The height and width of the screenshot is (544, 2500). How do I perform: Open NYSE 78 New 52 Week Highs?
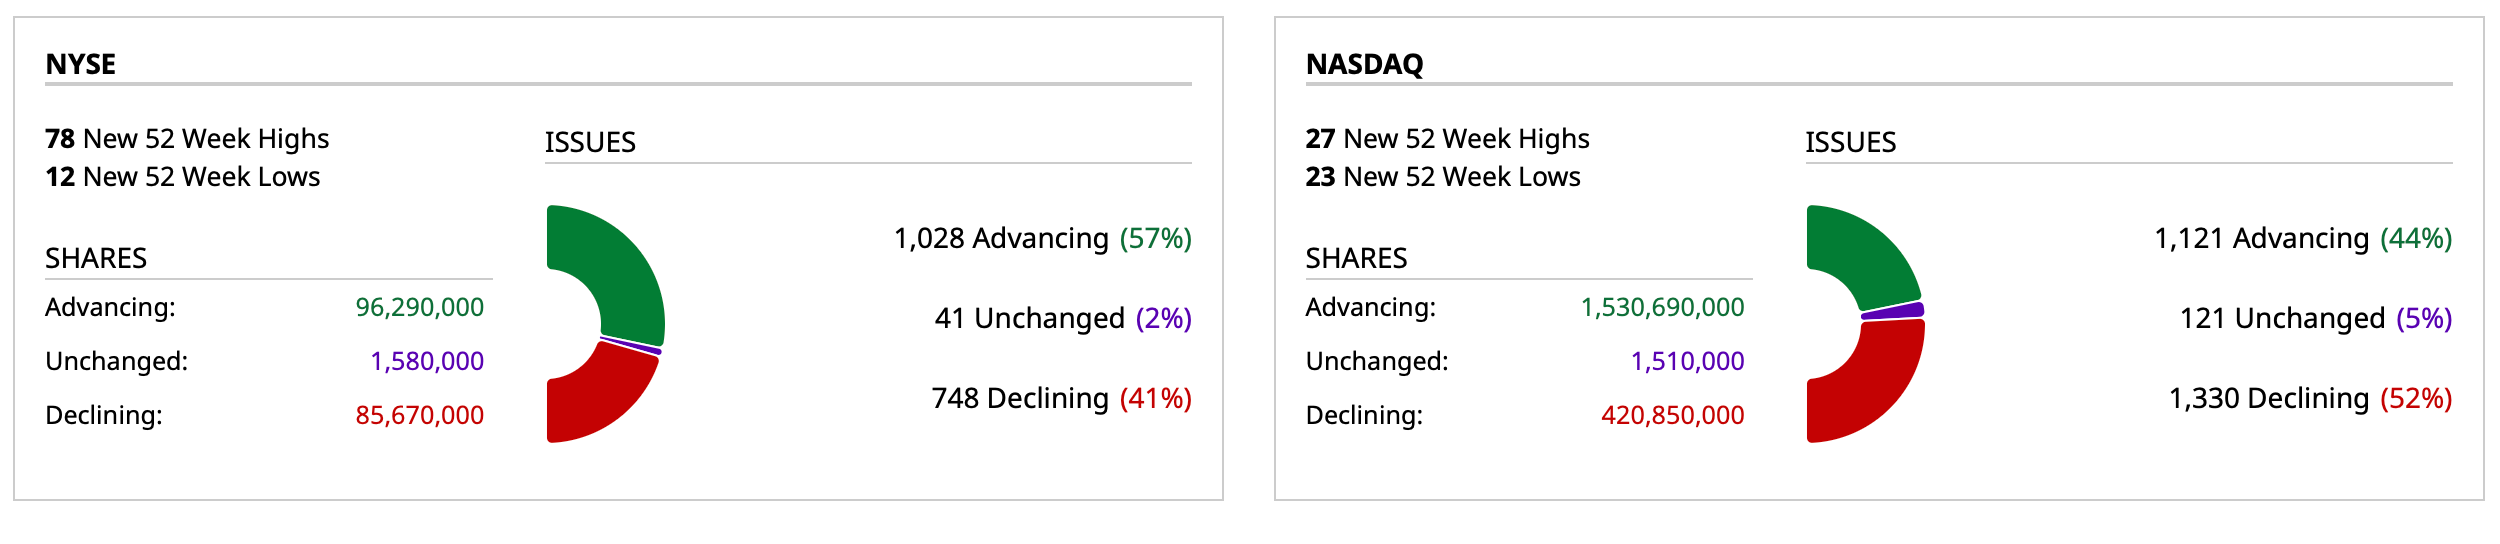point(187,139)
